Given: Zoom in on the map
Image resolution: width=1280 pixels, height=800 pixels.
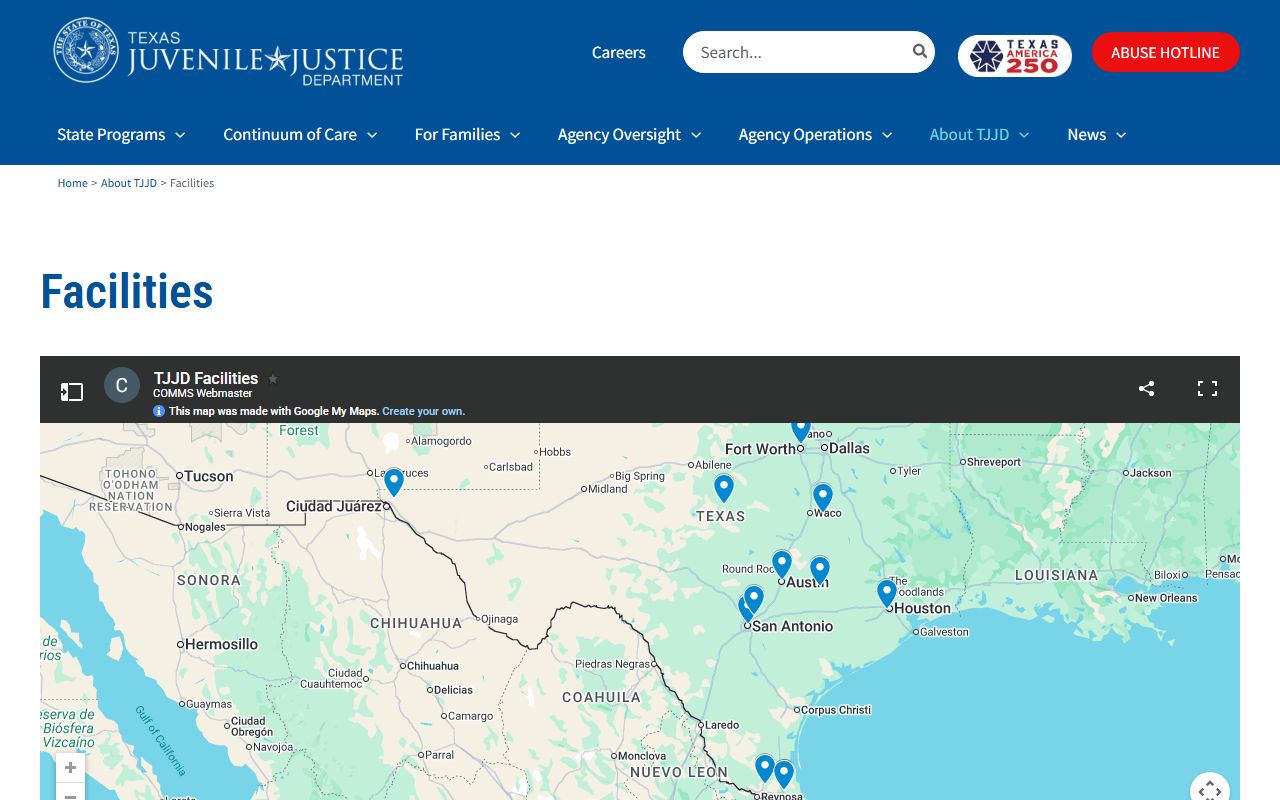Looking at the screenshot, I should tap(70, 768).
